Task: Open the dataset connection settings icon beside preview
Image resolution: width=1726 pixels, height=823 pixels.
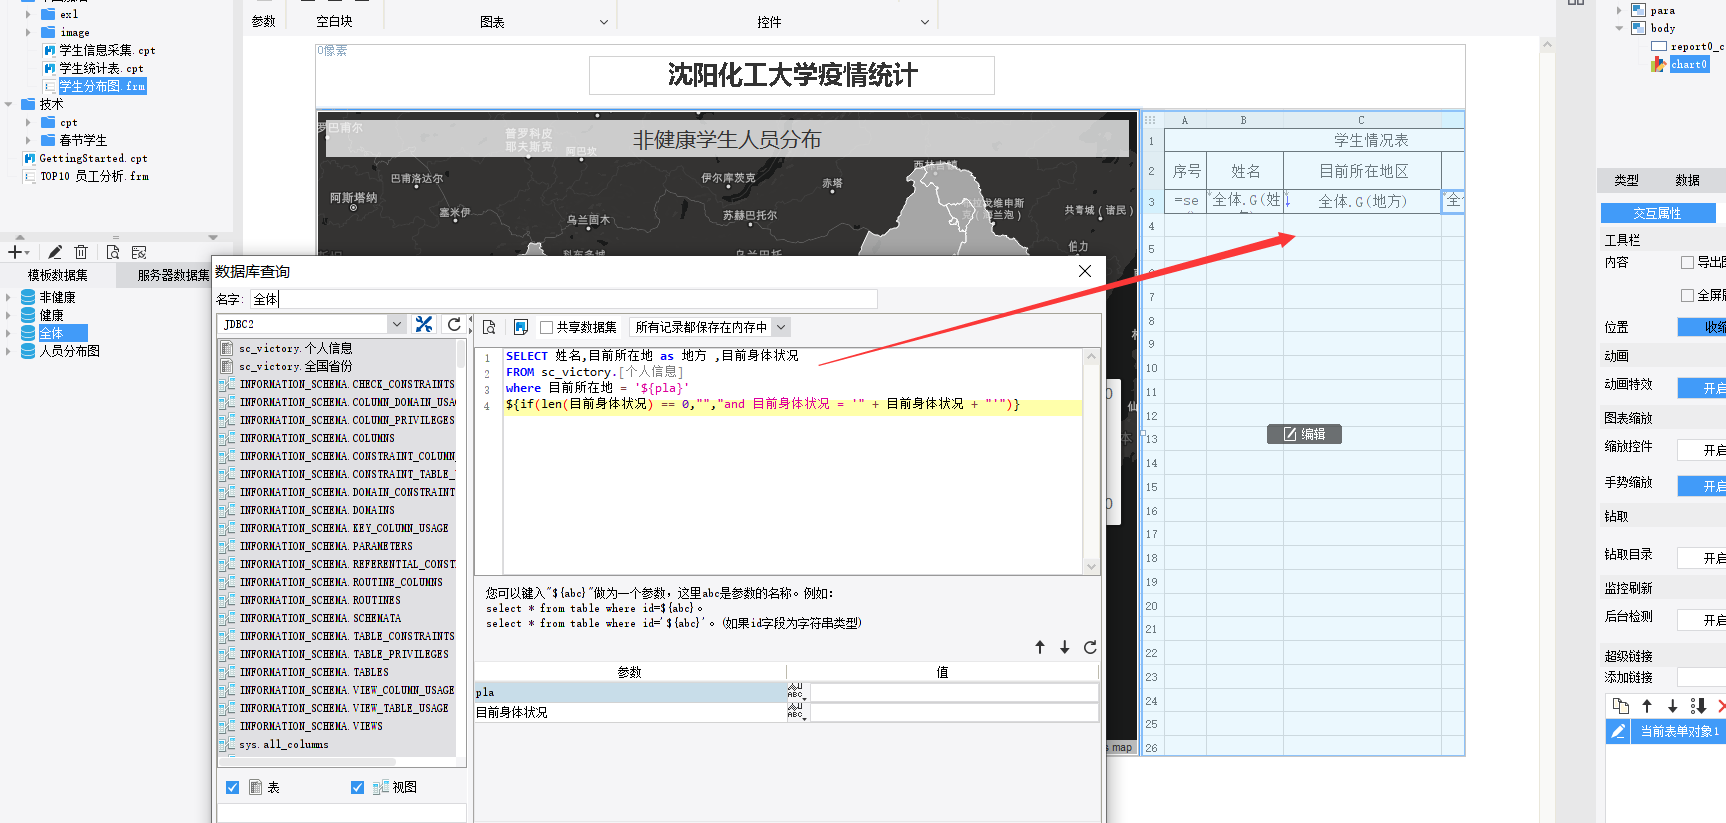Action: 139,252
